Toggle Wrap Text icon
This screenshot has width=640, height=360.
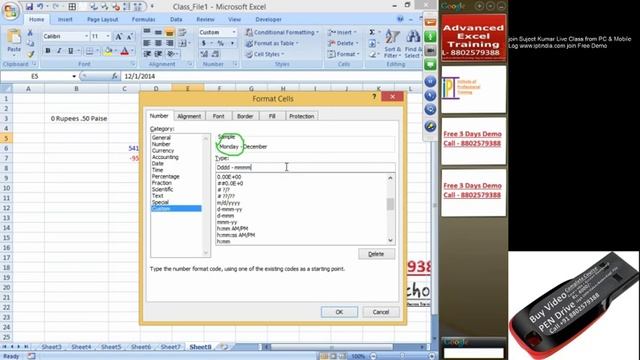pos(182,32)
